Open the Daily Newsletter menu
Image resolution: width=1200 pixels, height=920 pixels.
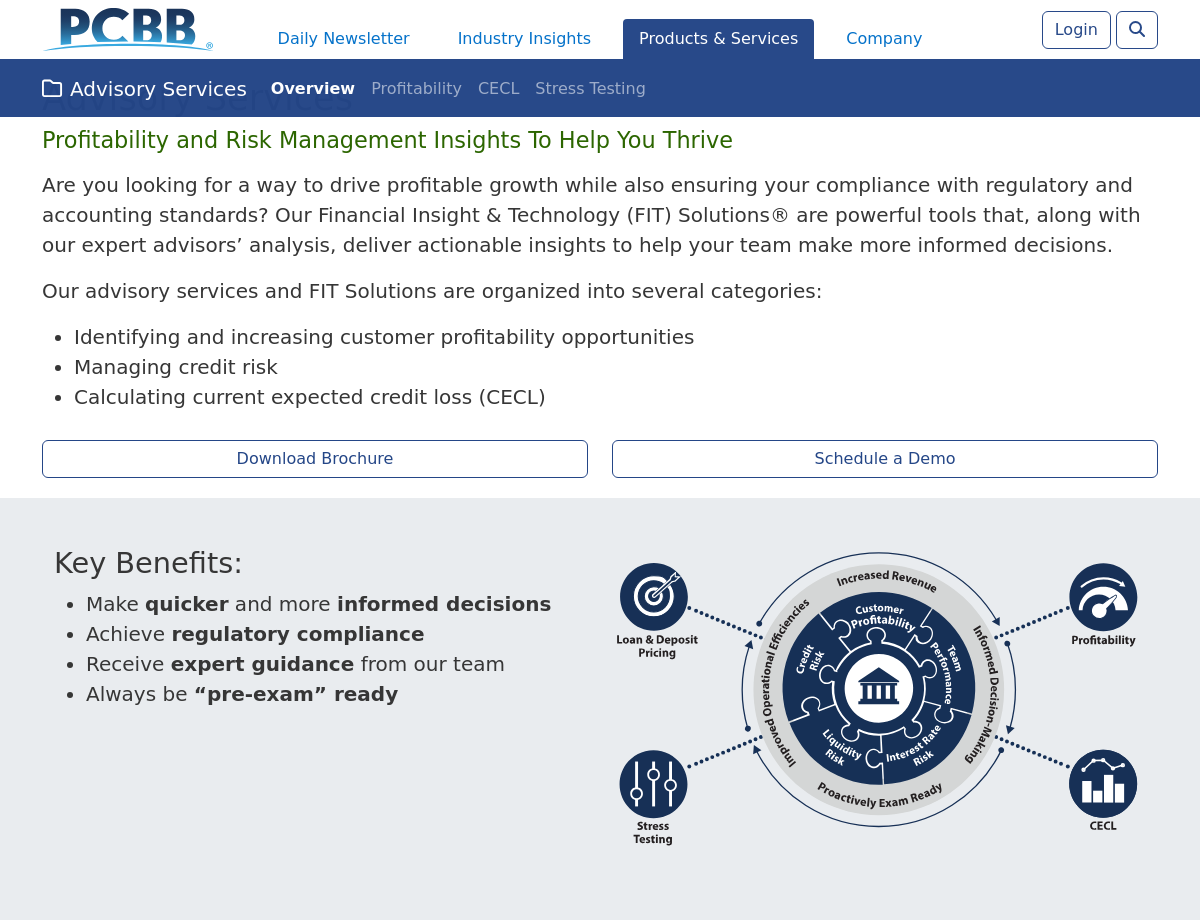(x=343, y=39)
